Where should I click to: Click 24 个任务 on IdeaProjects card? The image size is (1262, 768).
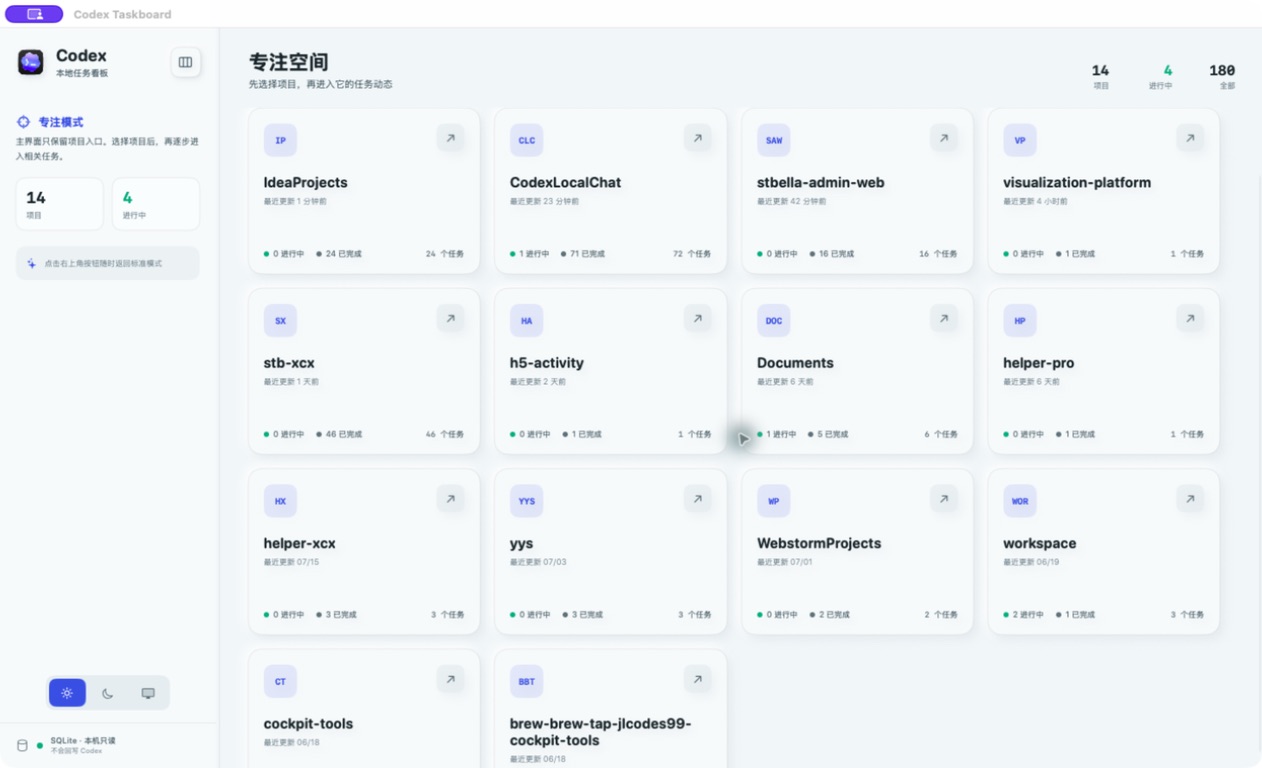pos(445,254)
